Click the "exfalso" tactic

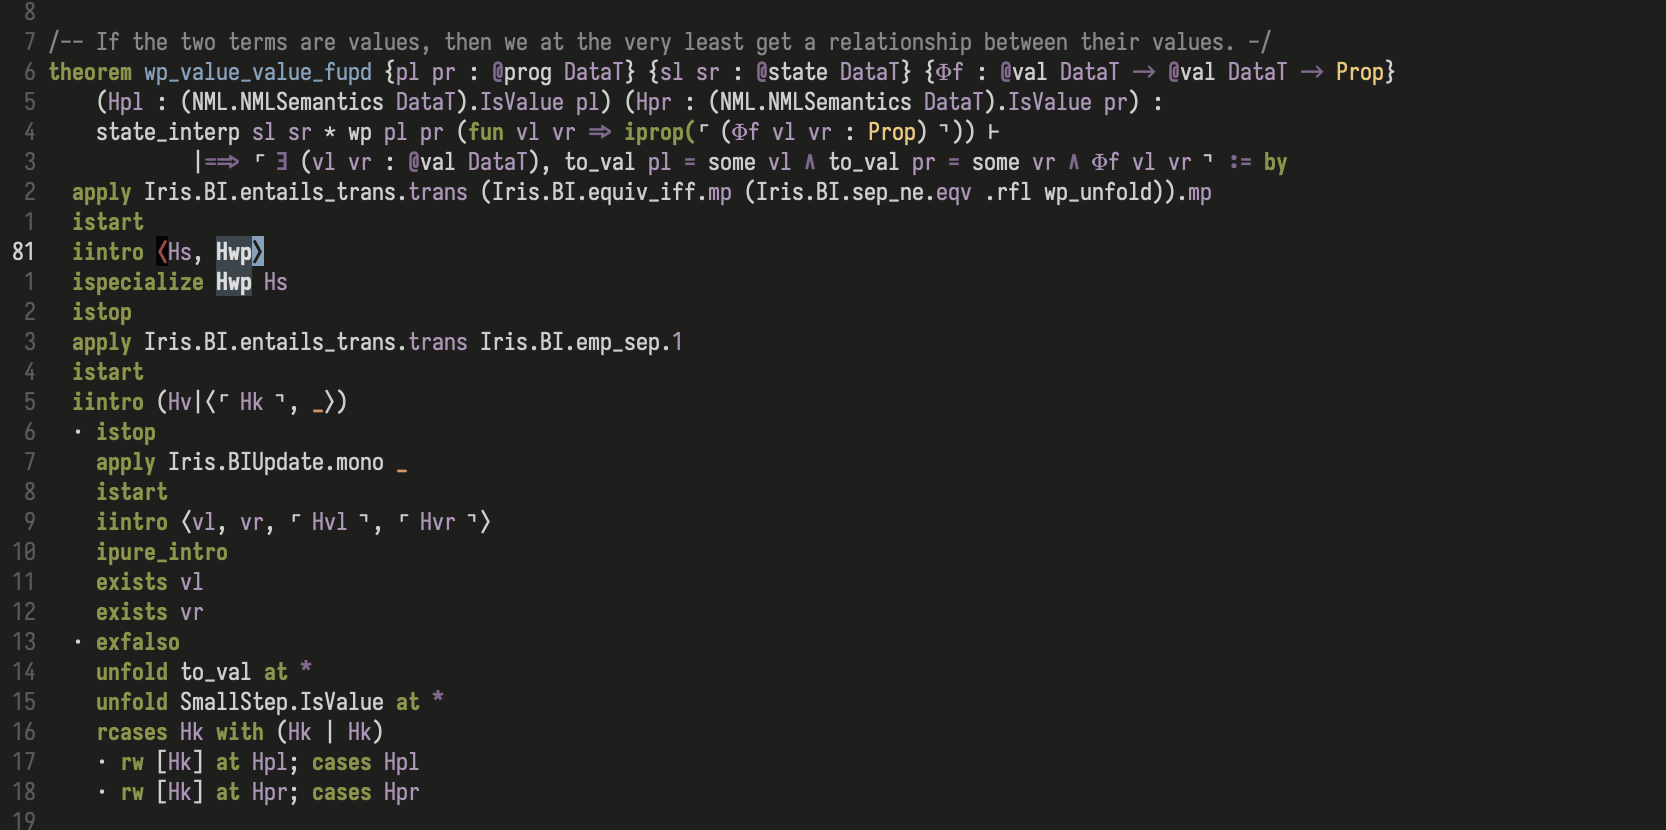coord(137,642)
